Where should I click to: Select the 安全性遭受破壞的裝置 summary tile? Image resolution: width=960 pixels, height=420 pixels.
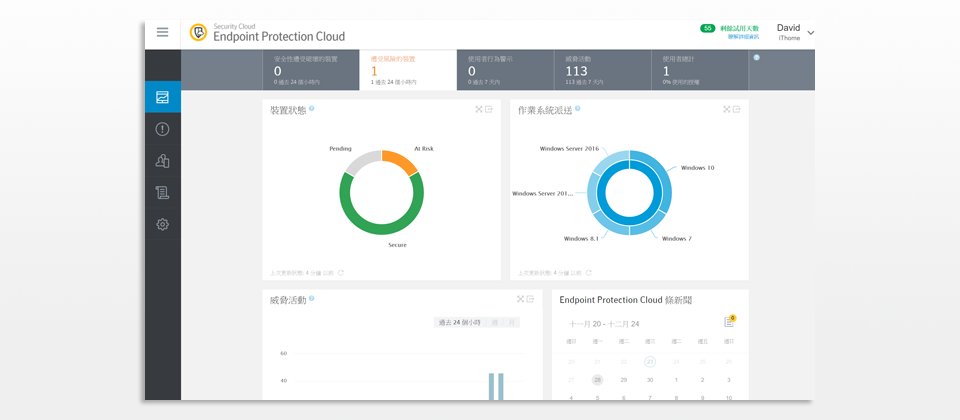click(x=311, y=70)
